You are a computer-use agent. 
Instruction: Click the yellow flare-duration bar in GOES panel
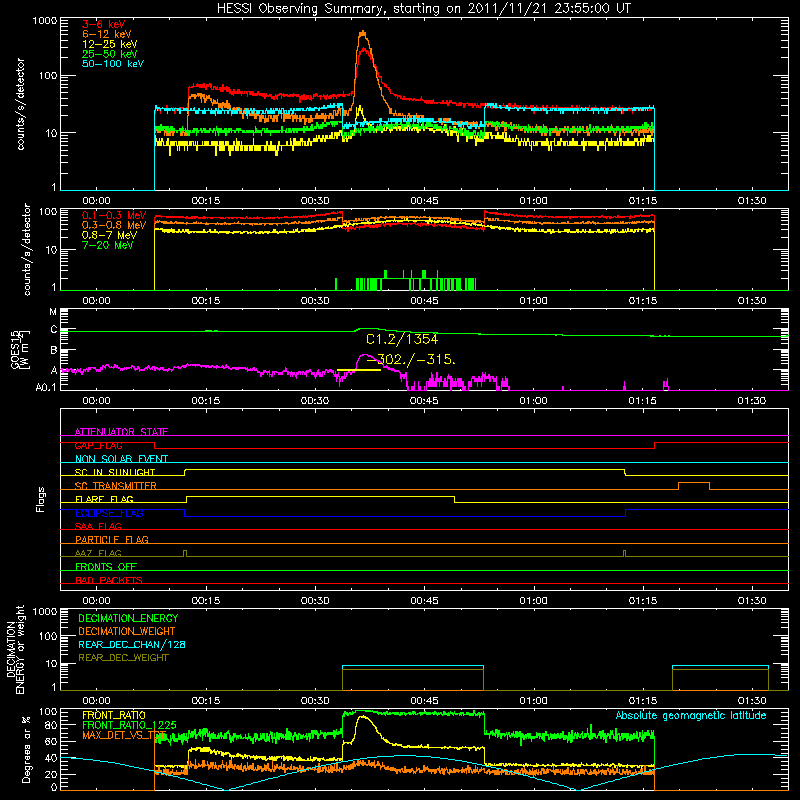[359, 370]
